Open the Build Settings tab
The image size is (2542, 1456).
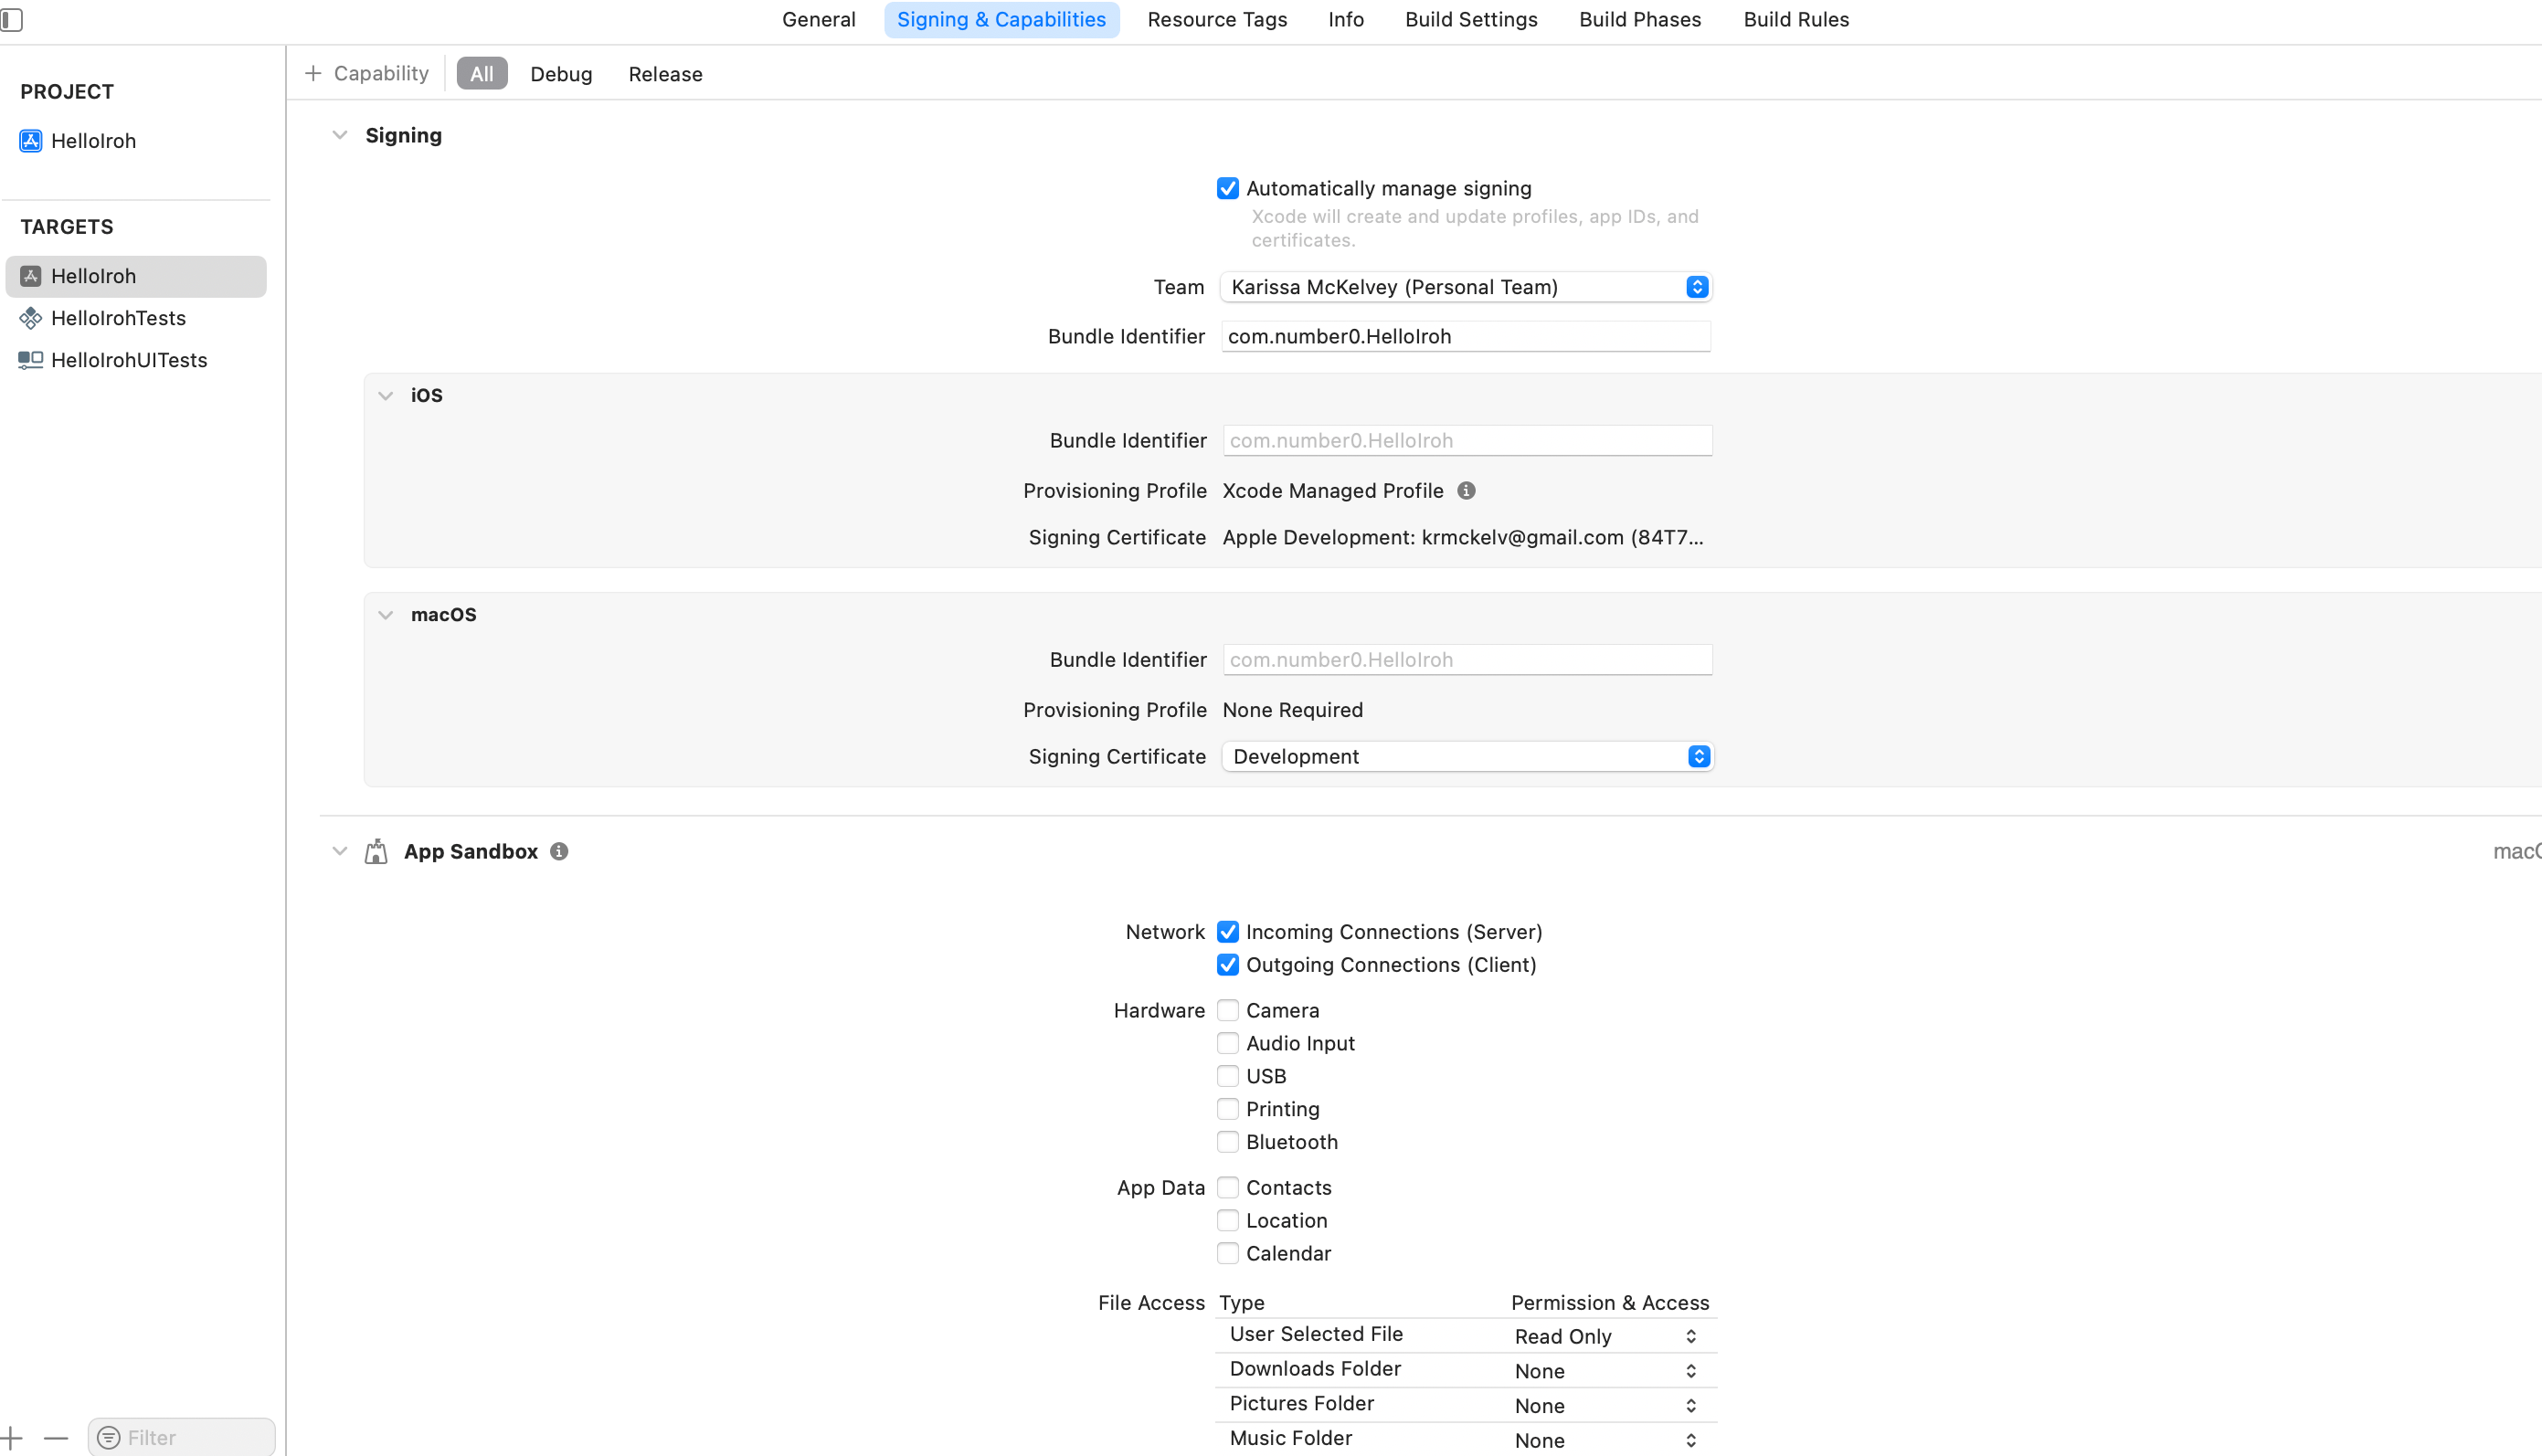(x=1471, y=20)
